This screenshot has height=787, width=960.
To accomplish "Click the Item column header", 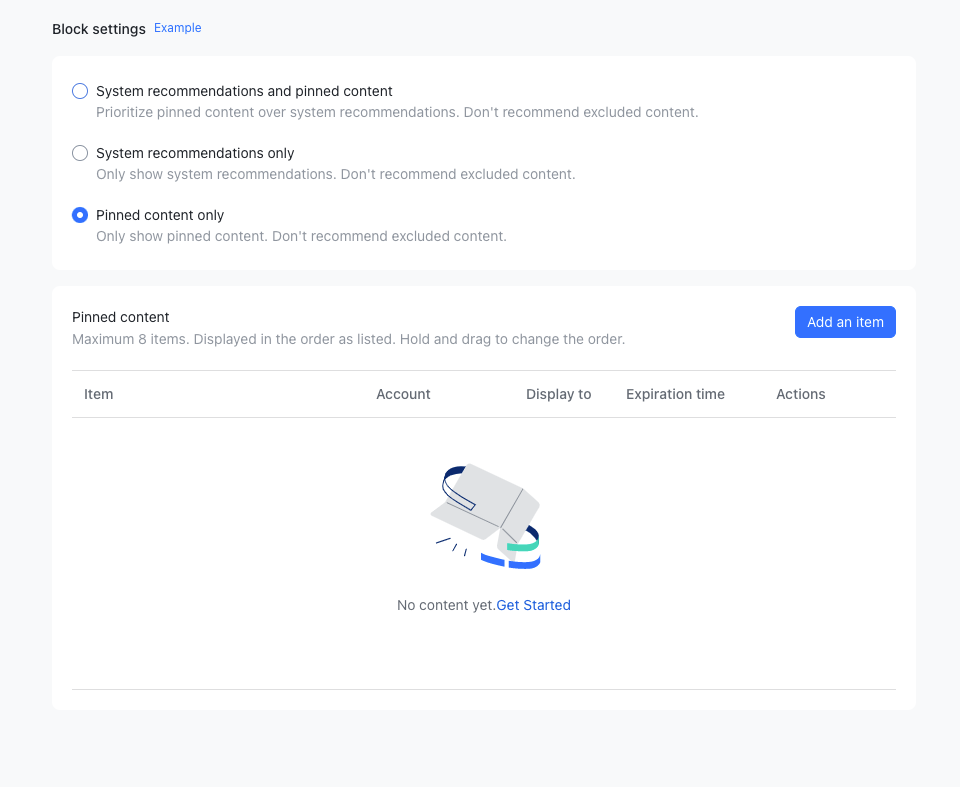I will click(99, 394).
